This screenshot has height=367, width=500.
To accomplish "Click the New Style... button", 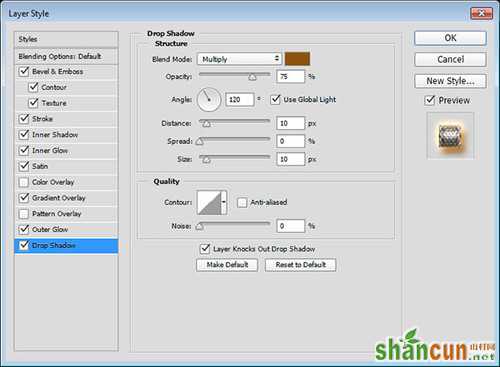I will pyautogui.click(x=450, y=81).
